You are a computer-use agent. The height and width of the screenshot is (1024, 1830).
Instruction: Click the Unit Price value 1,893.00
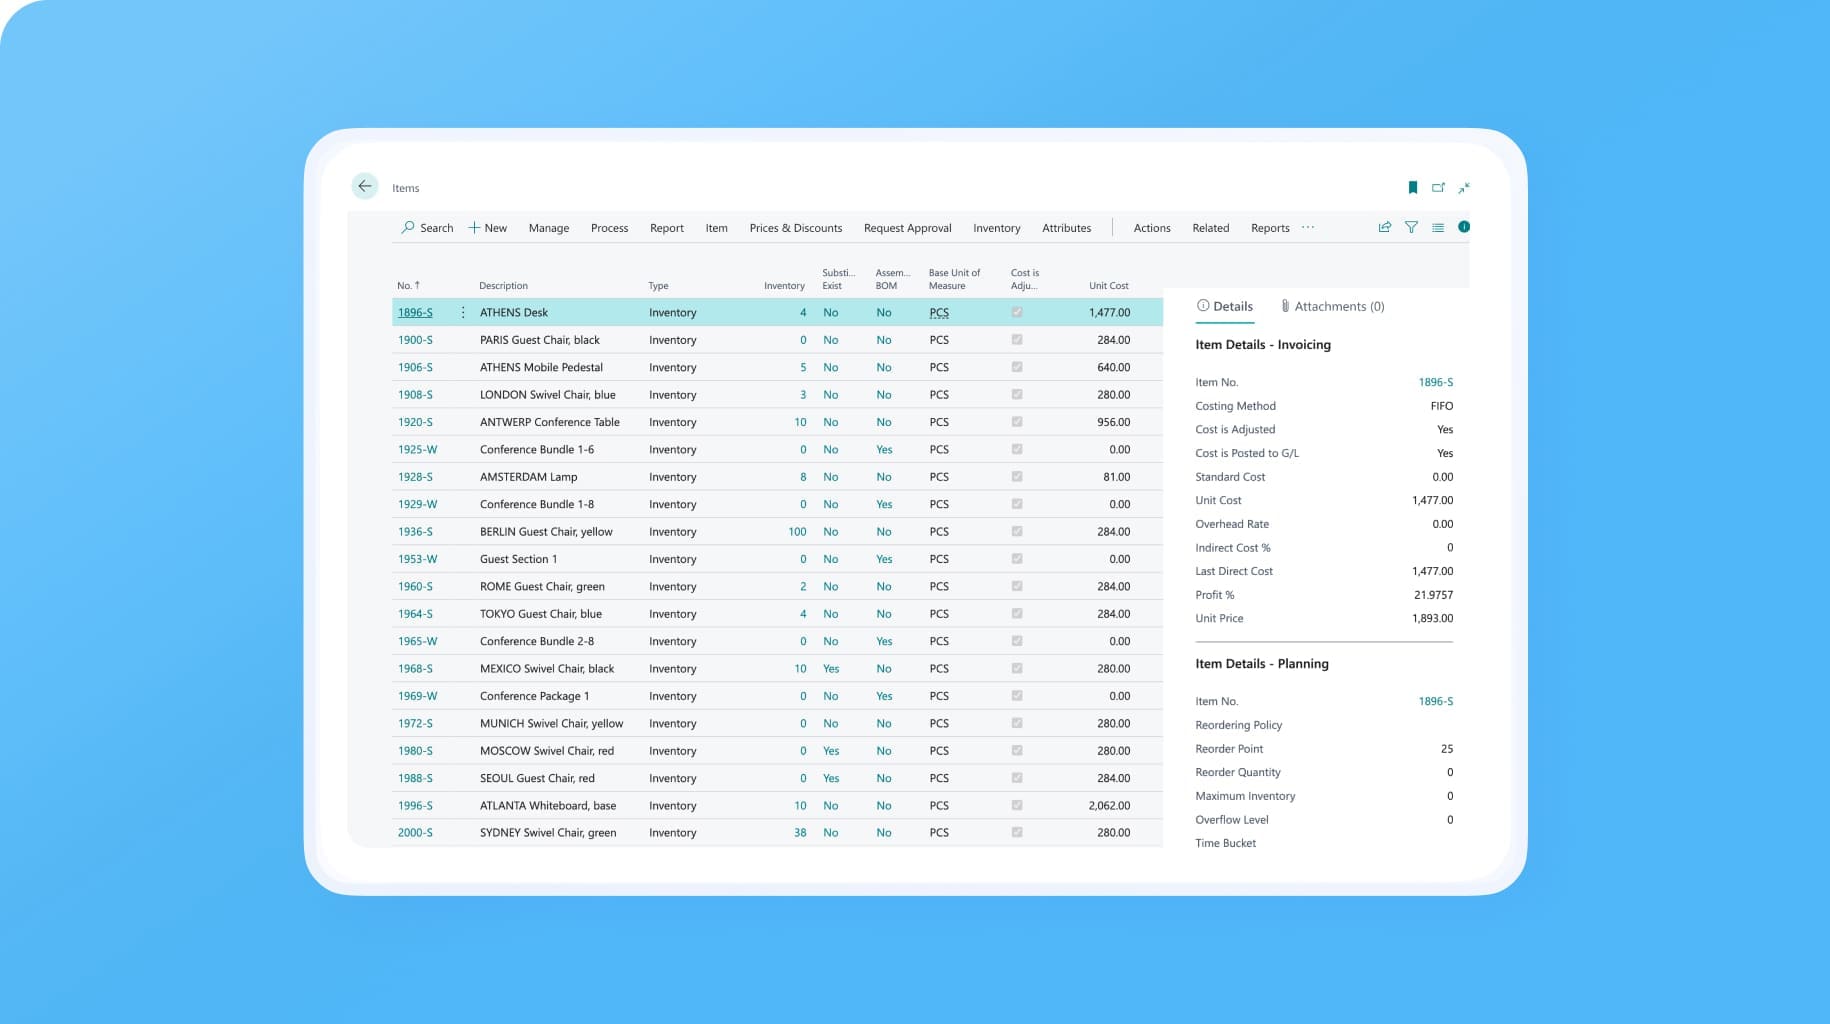[1432, 618]
